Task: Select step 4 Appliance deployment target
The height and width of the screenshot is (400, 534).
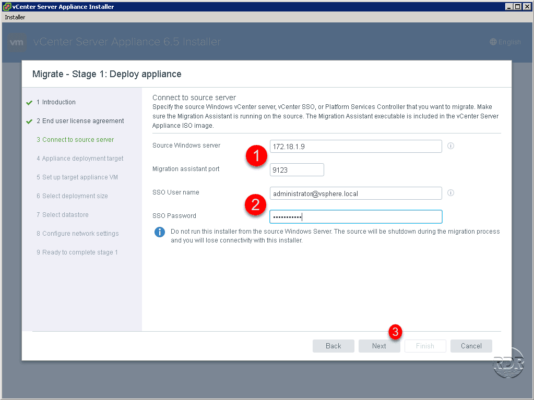Action: tap(80, 158)
